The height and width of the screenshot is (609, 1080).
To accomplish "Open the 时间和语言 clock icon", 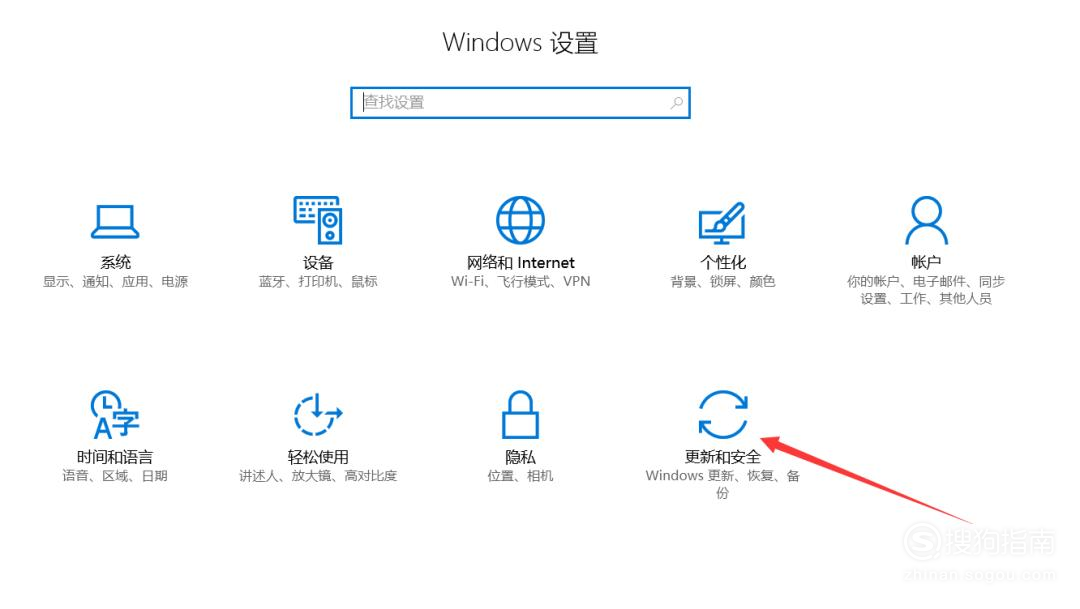I will [x=115, y=415].
